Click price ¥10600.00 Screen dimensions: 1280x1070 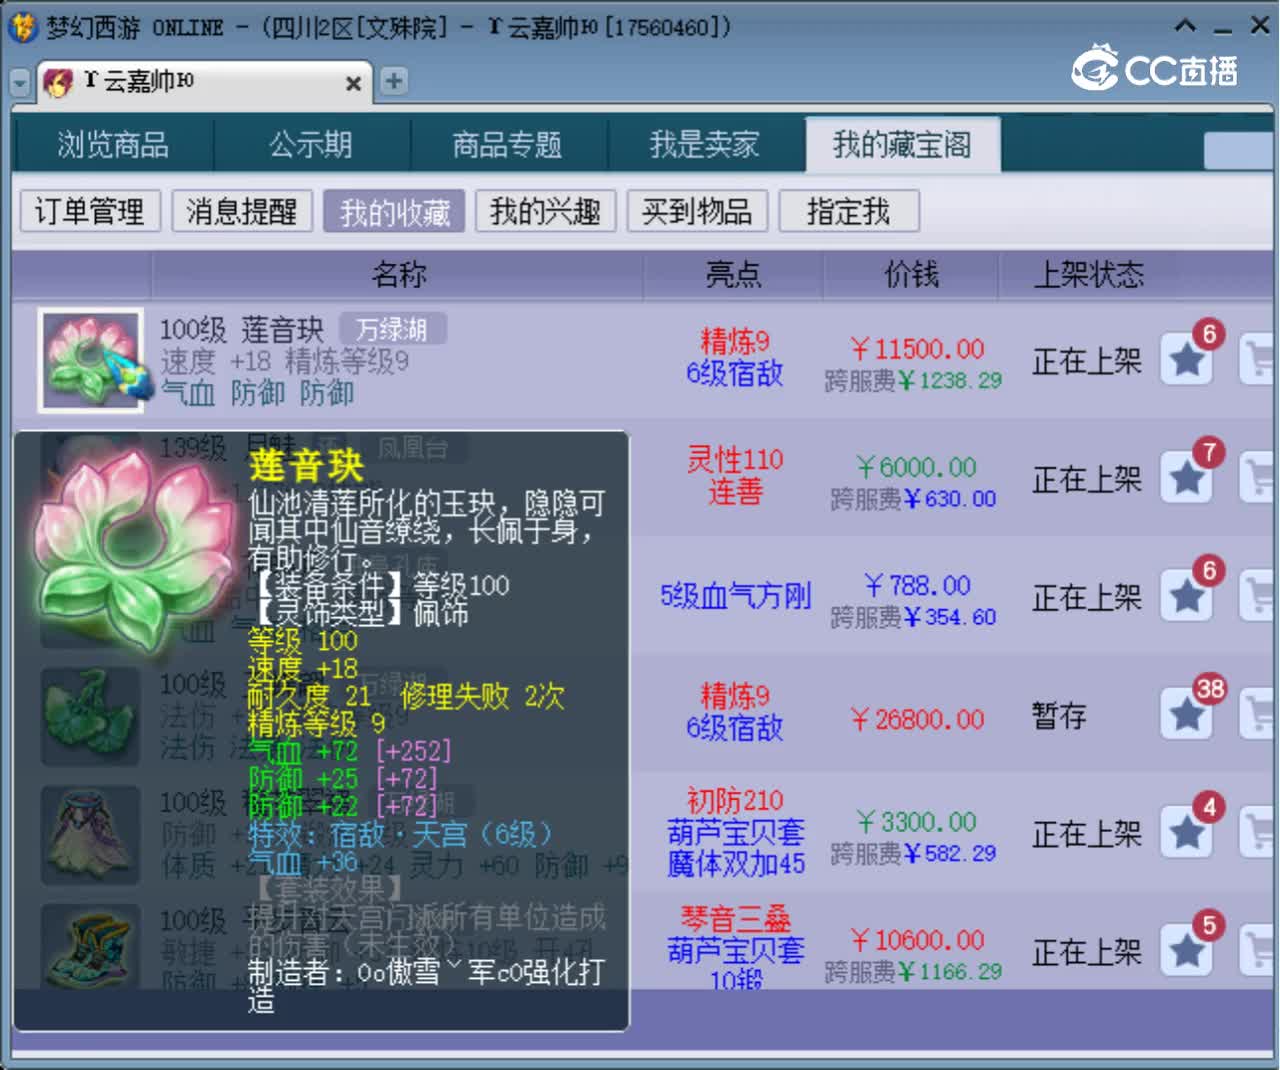click(x=917, y=940)
